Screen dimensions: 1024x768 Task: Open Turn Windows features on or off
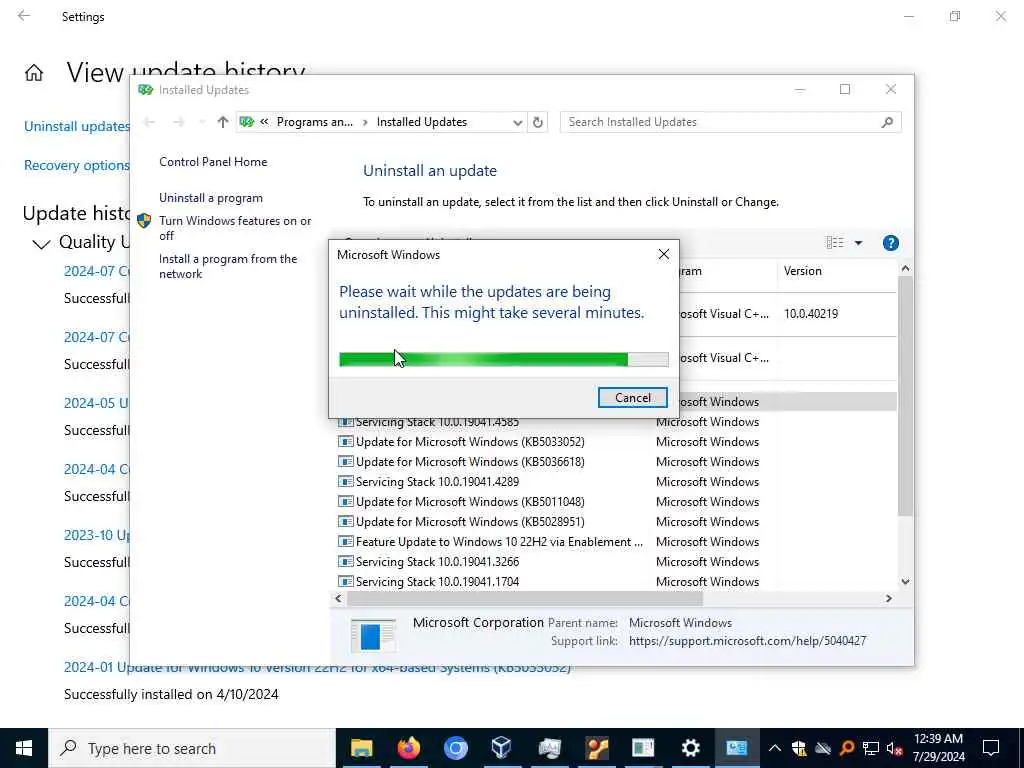(235, 228)
